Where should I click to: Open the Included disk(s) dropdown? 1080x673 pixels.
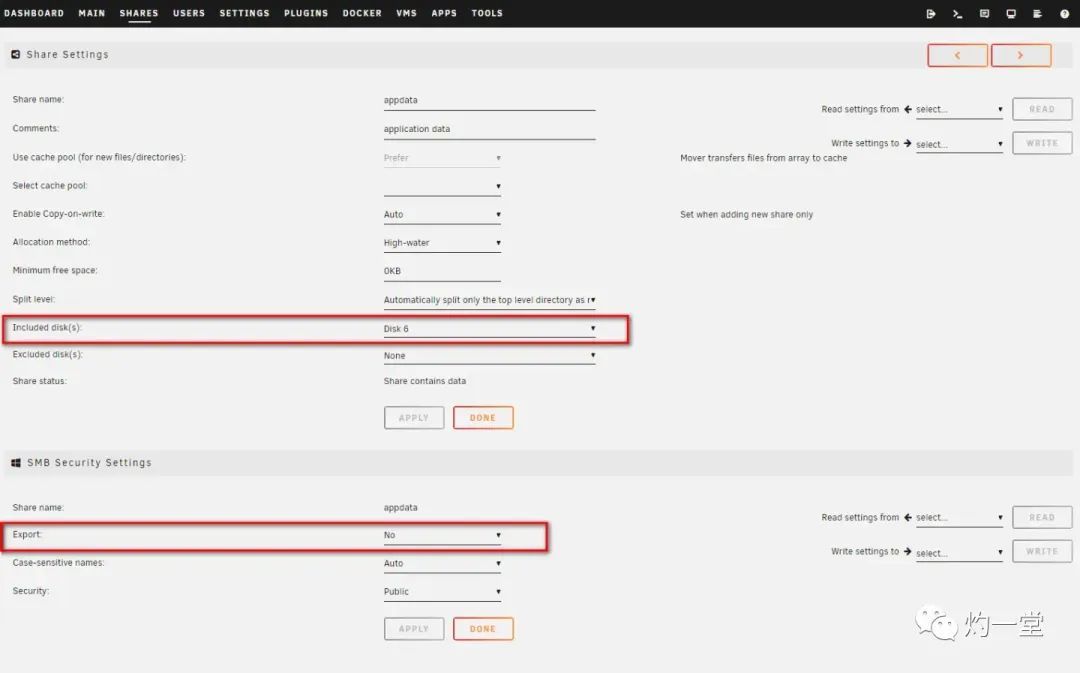(x=489, y=329)
